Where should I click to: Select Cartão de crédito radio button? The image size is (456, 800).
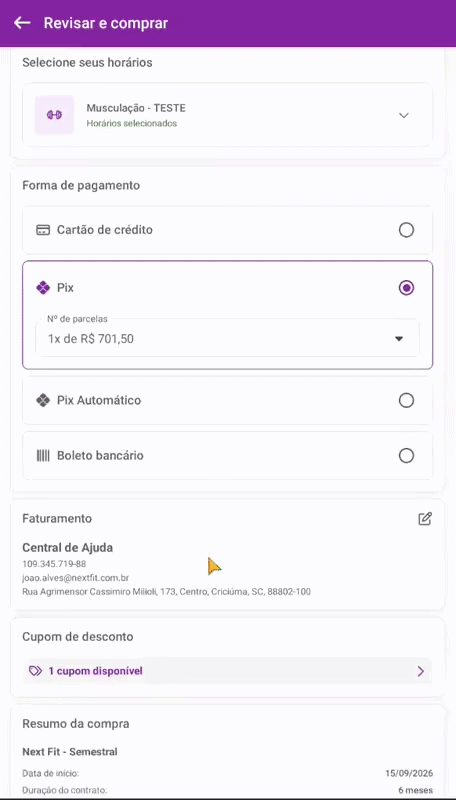(x=407, y=230)
